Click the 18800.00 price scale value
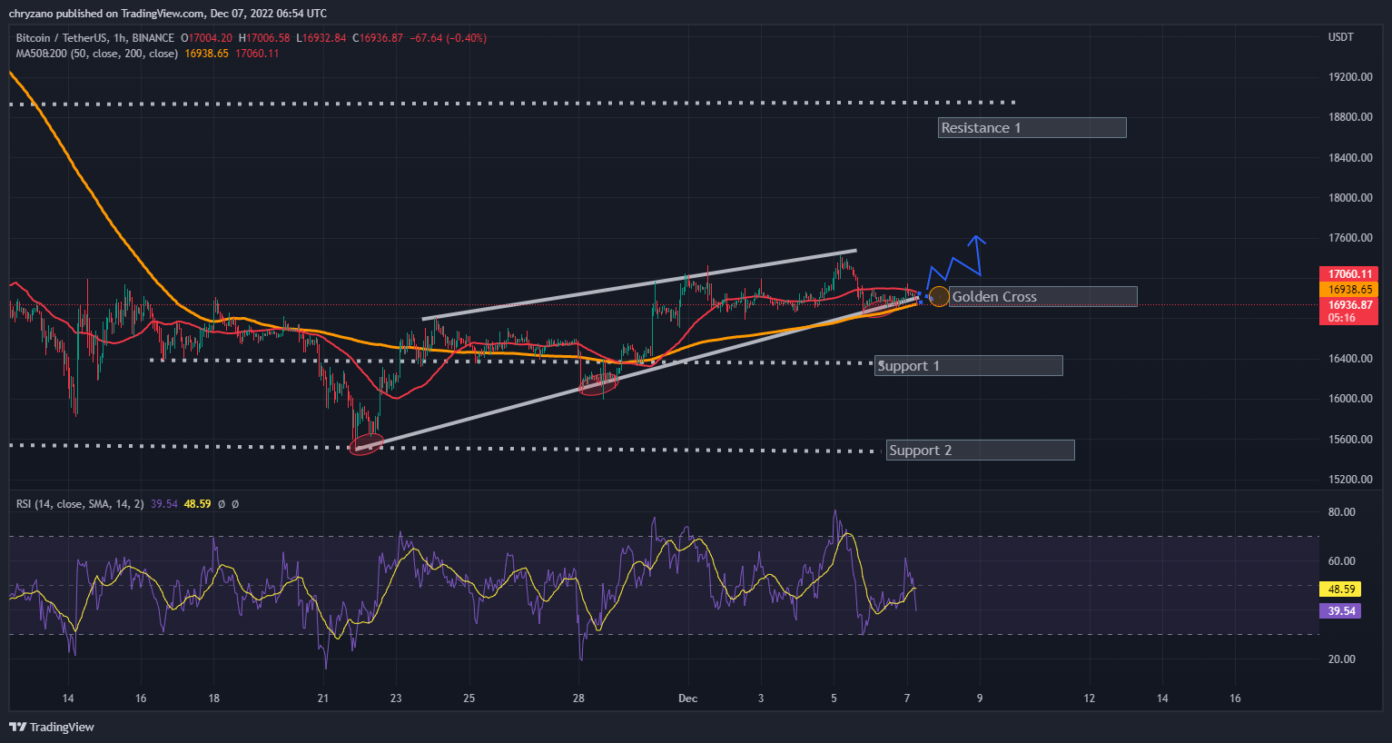This screenshot has height=743, width=1392. pyautogui.click(x=1349, y=117)
